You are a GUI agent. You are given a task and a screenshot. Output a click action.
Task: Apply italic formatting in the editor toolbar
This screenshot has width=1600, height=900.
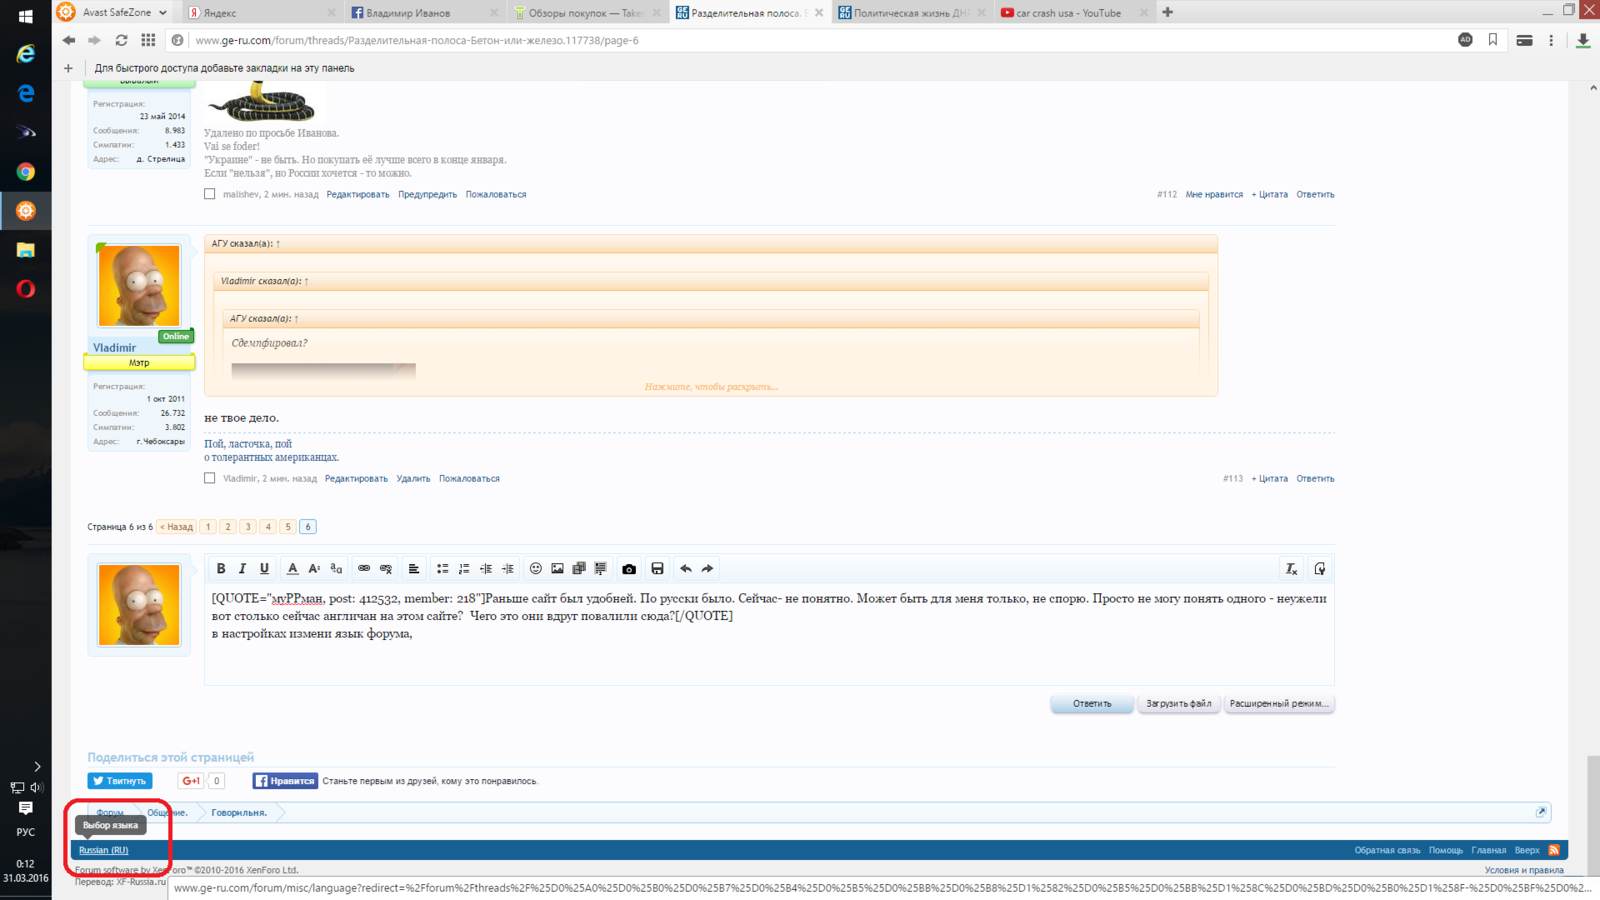(x=242, y=569)
